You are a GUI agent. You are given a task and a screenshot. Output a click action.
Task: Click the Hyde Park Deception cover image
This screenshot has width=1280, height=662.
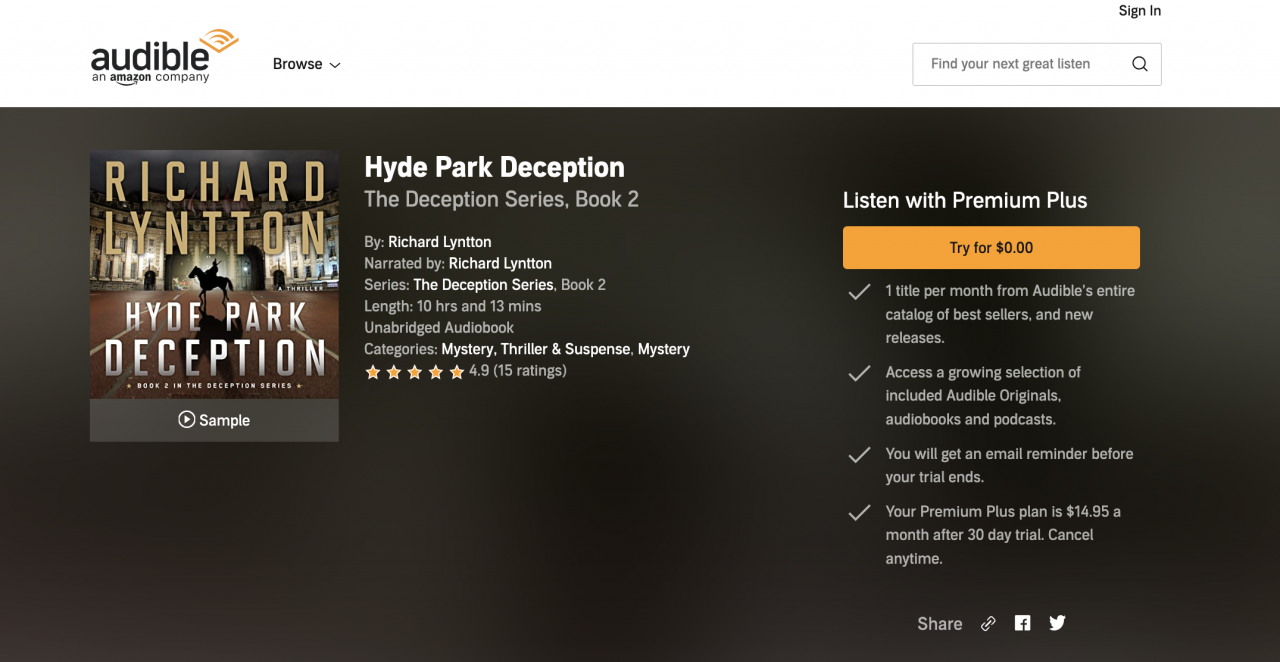click(214, 274)
